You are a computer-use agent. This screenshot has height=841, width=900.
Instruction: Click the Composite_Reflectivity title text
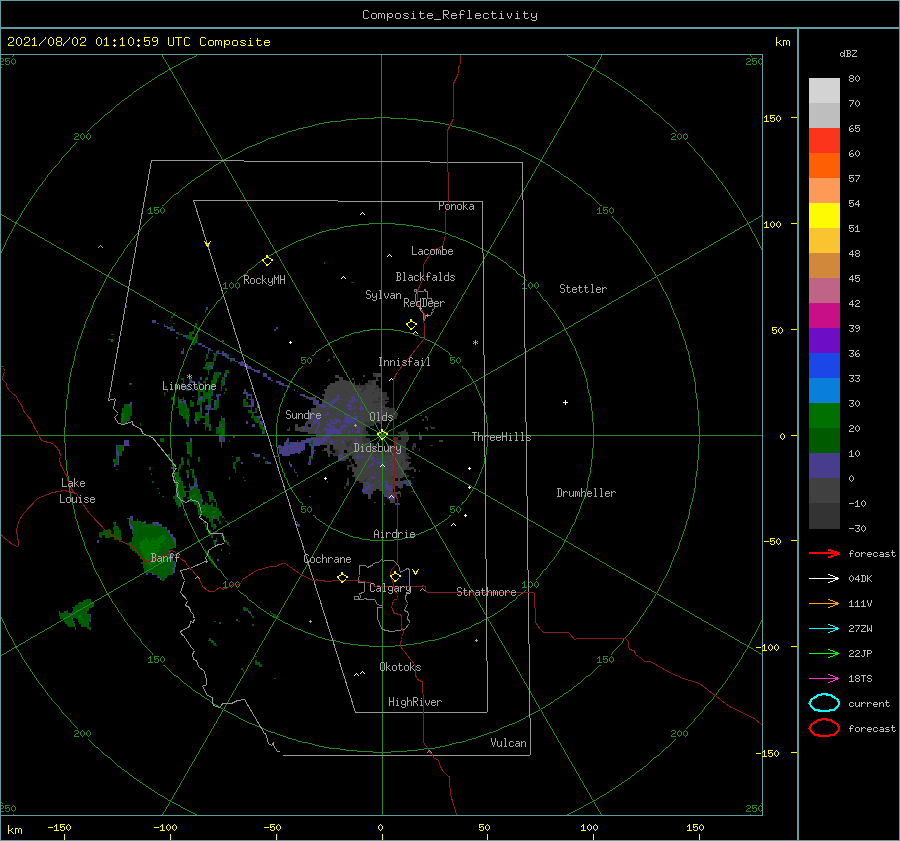tap(449, 15)
